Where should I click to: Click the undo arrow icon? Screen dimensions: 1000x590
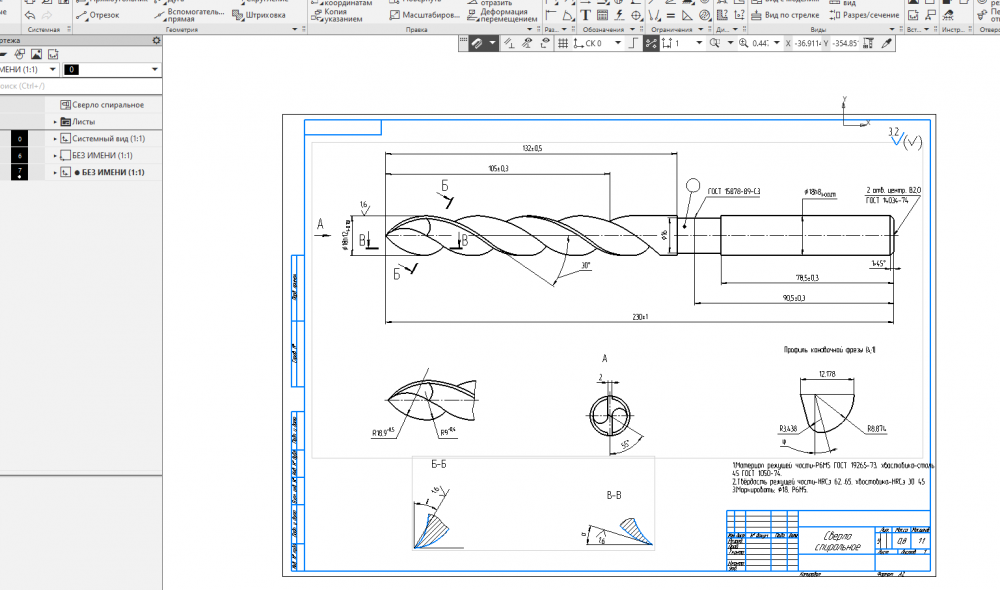point(30,15)
